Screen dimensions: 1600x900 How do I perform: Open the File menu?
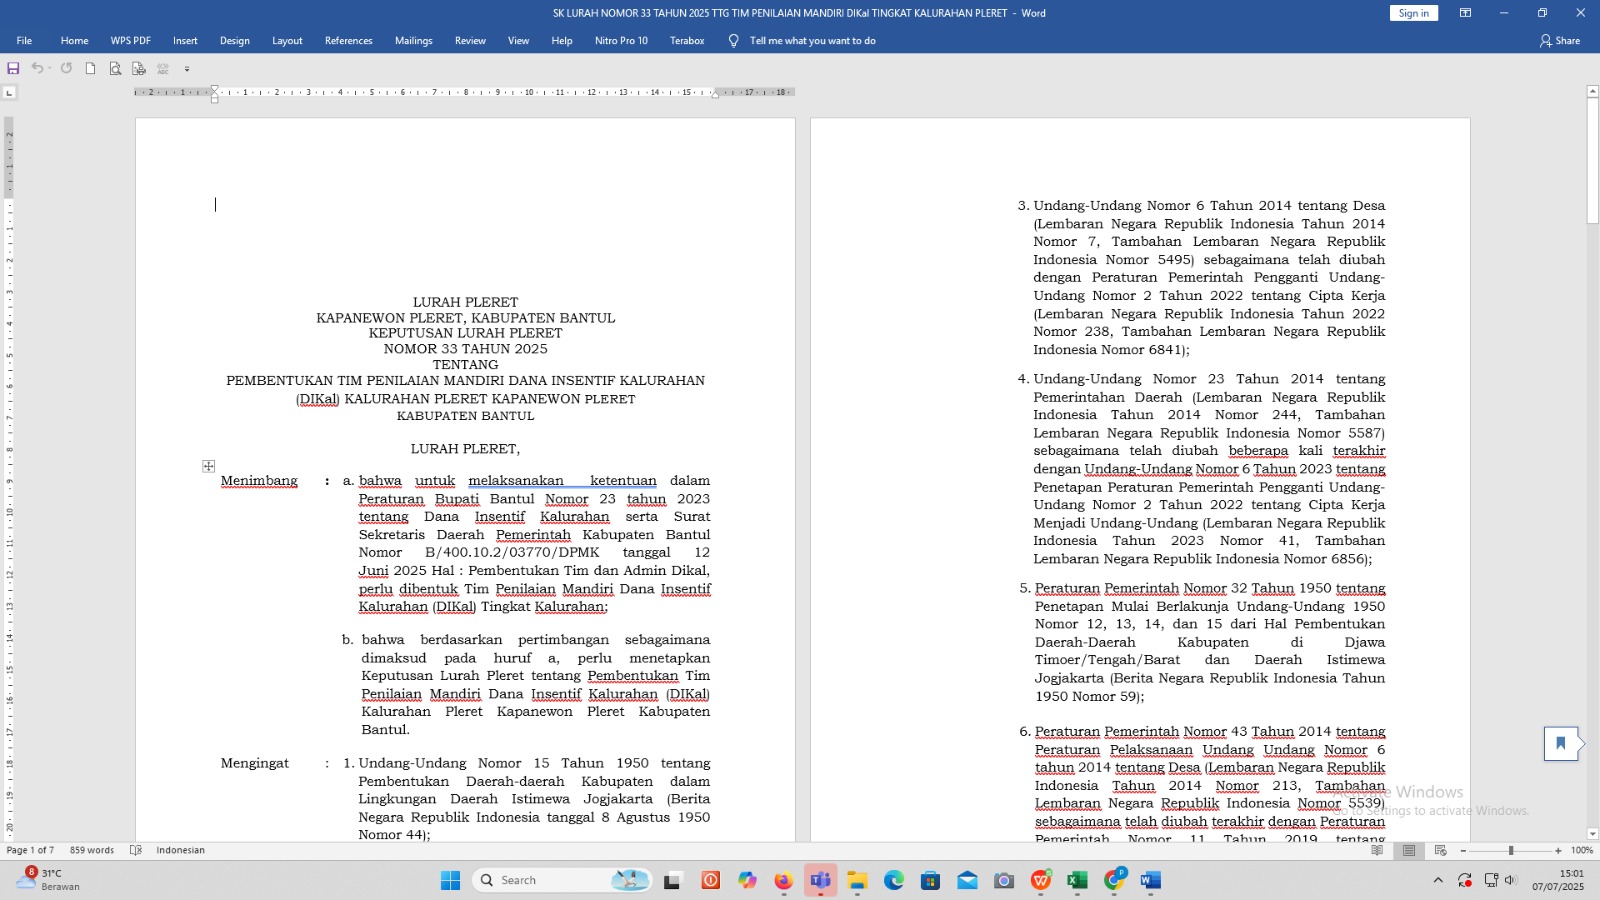(x=24, y=41)
